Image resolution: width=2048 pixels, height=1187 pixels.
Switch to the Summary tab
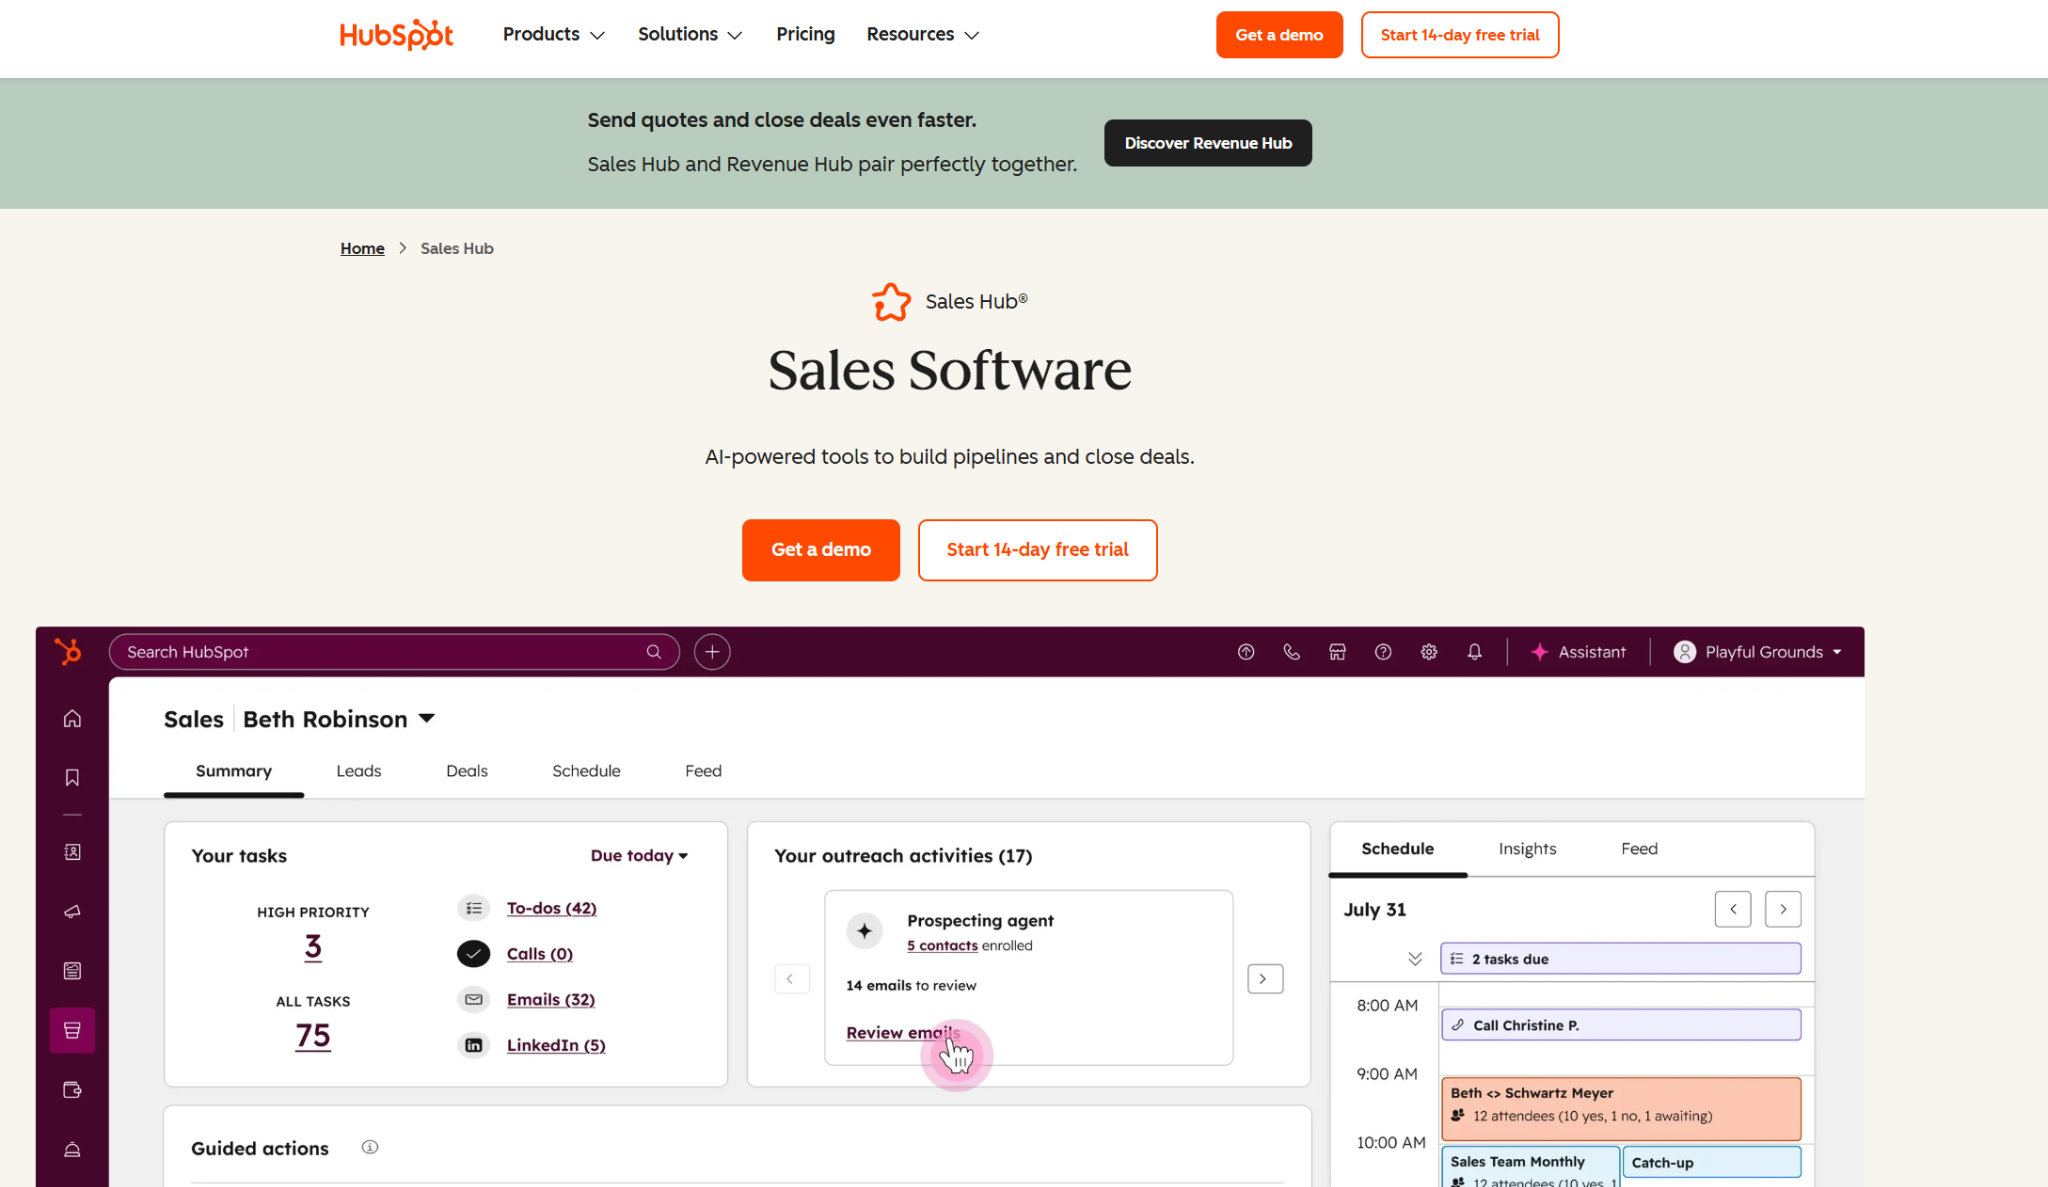click(x=234, y=771)
